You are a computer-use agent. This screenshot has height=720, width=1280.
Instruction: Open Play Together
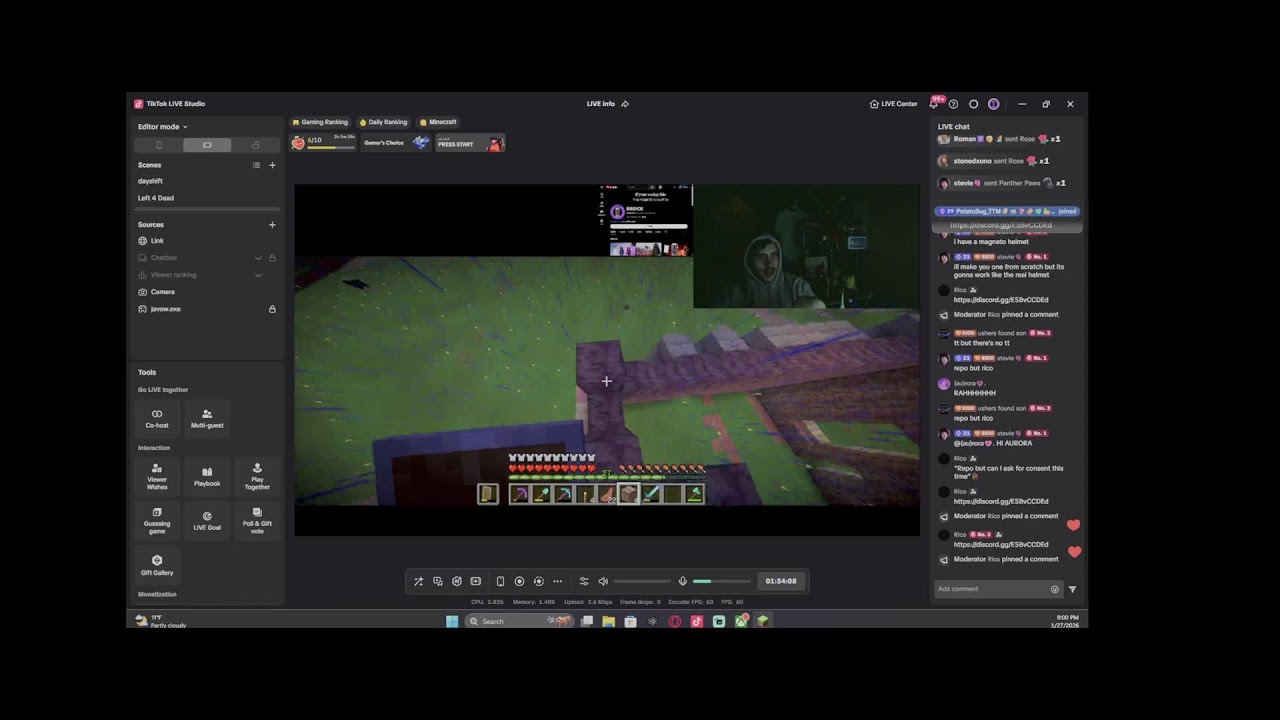click(257, 475)
